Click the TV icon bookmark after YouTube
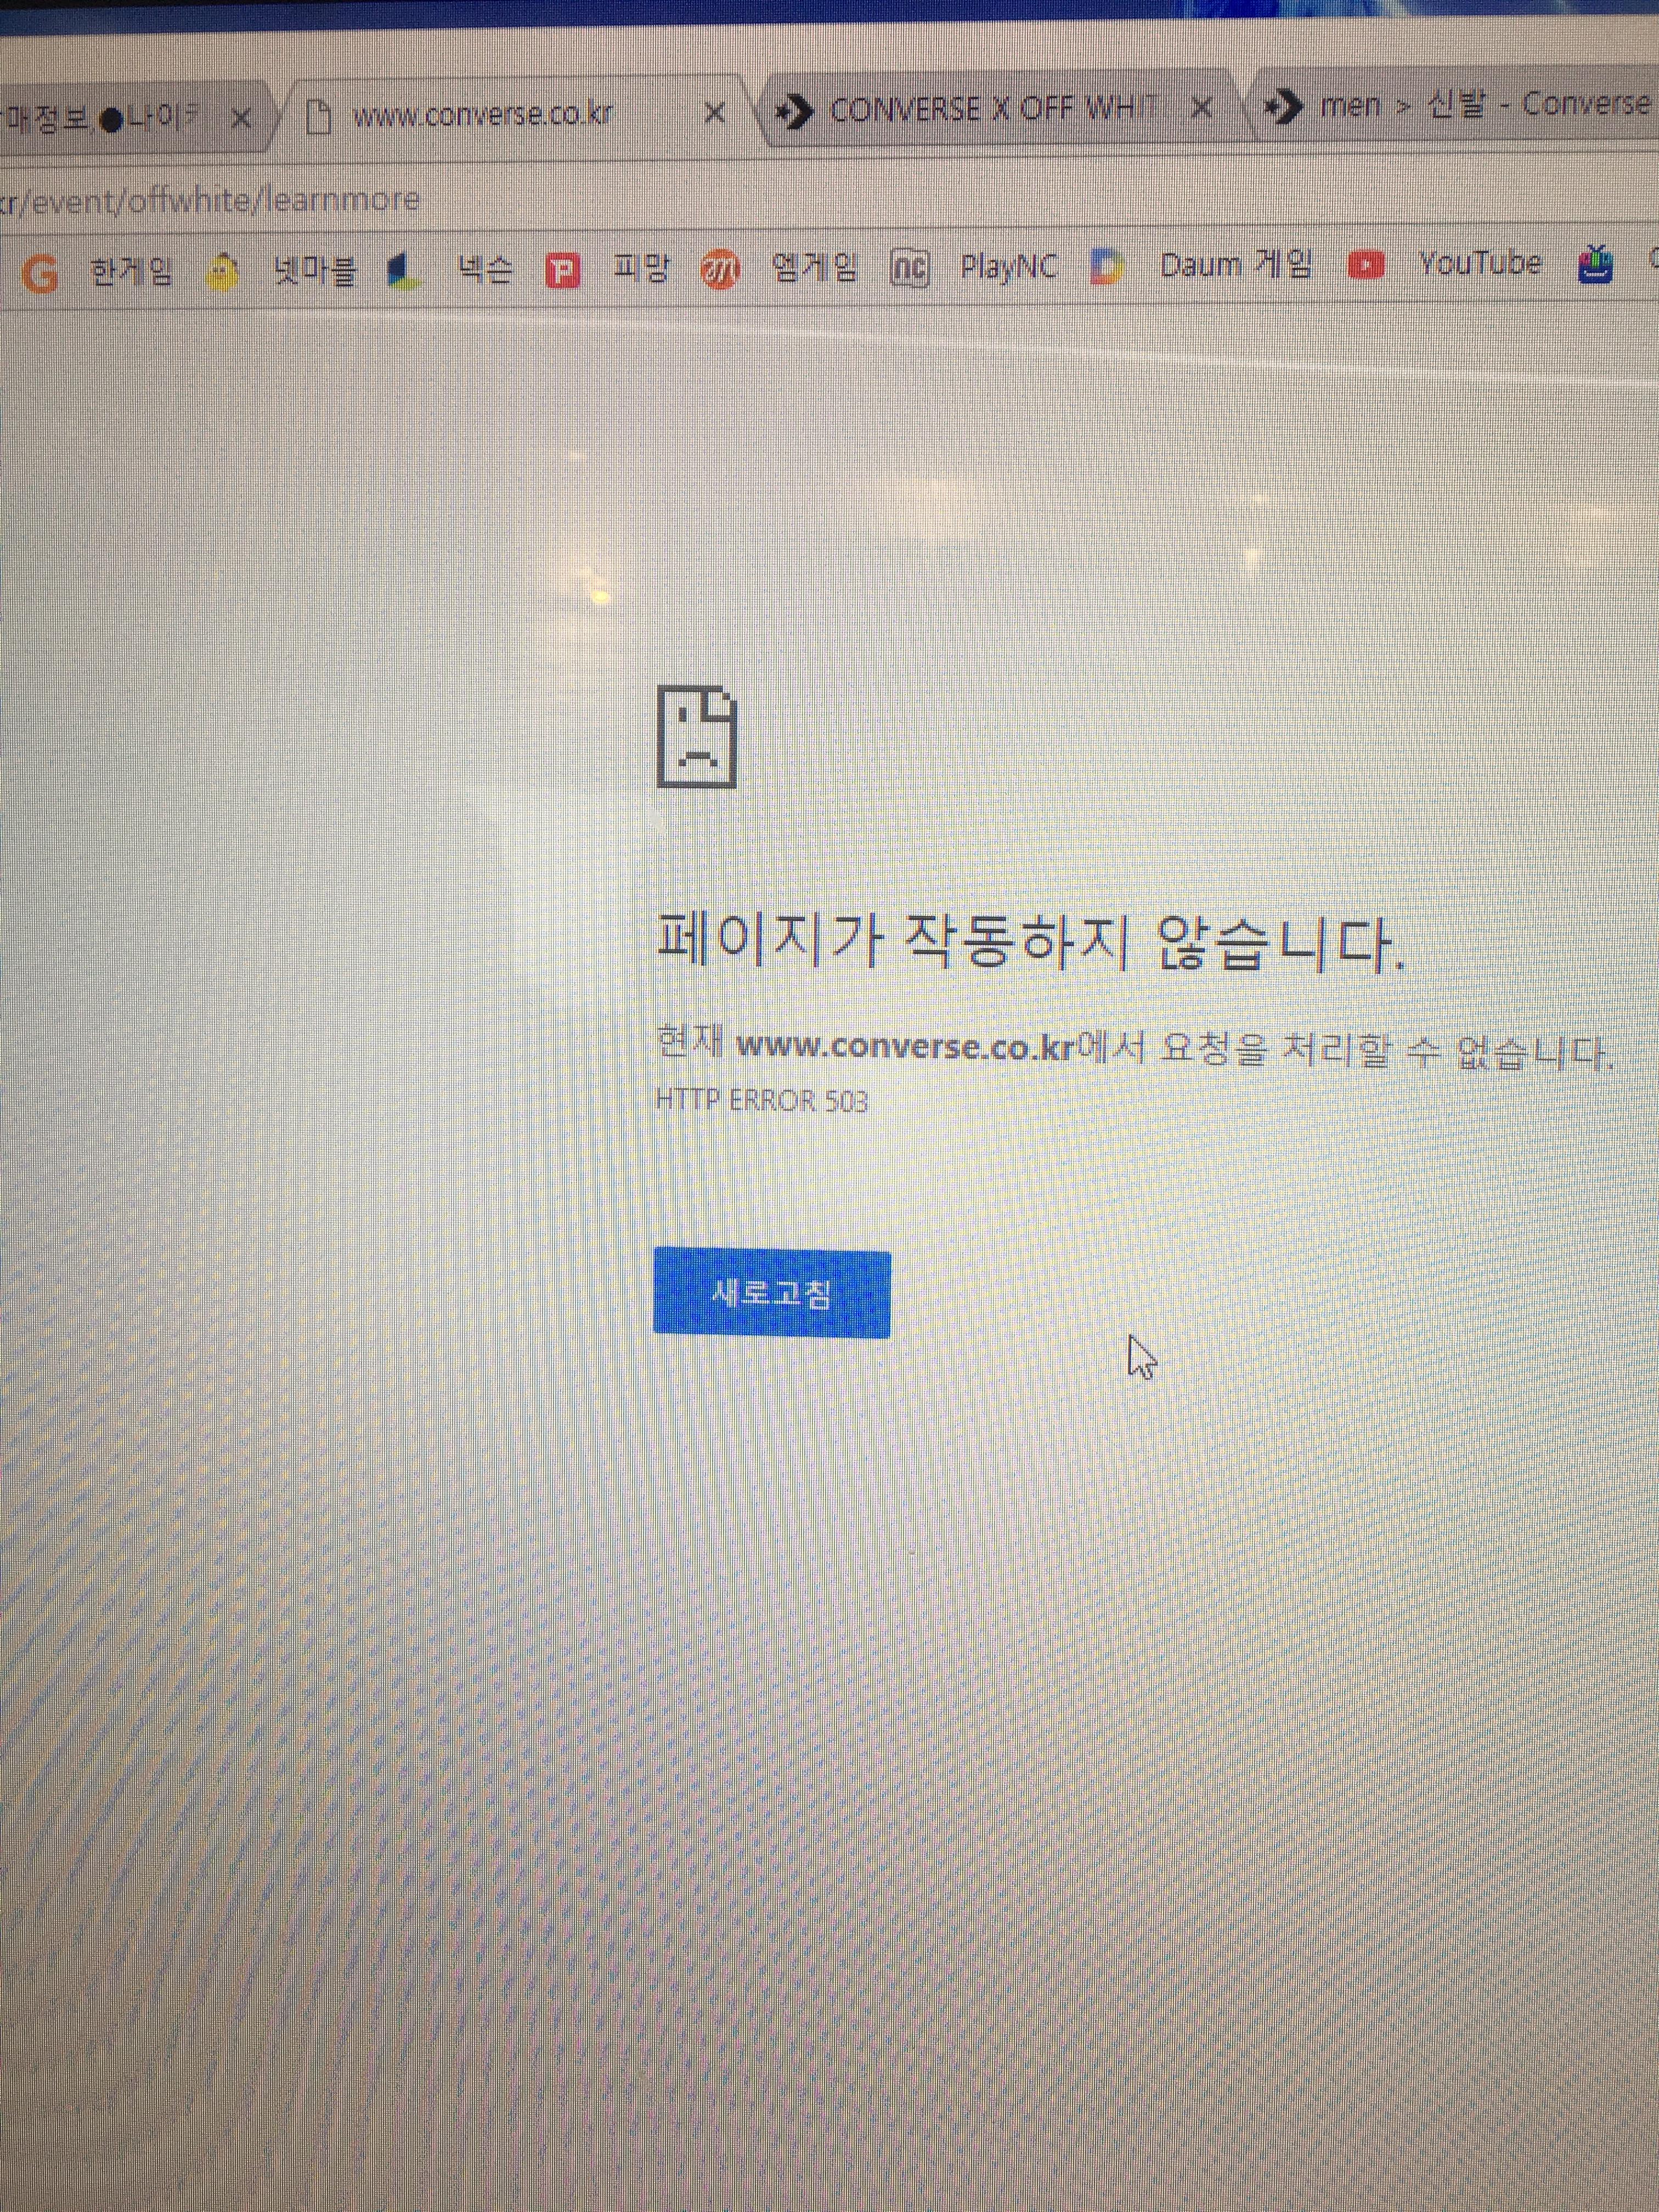The width and height of the screenshot is (1659, 2212). (x=1595, y=265)
